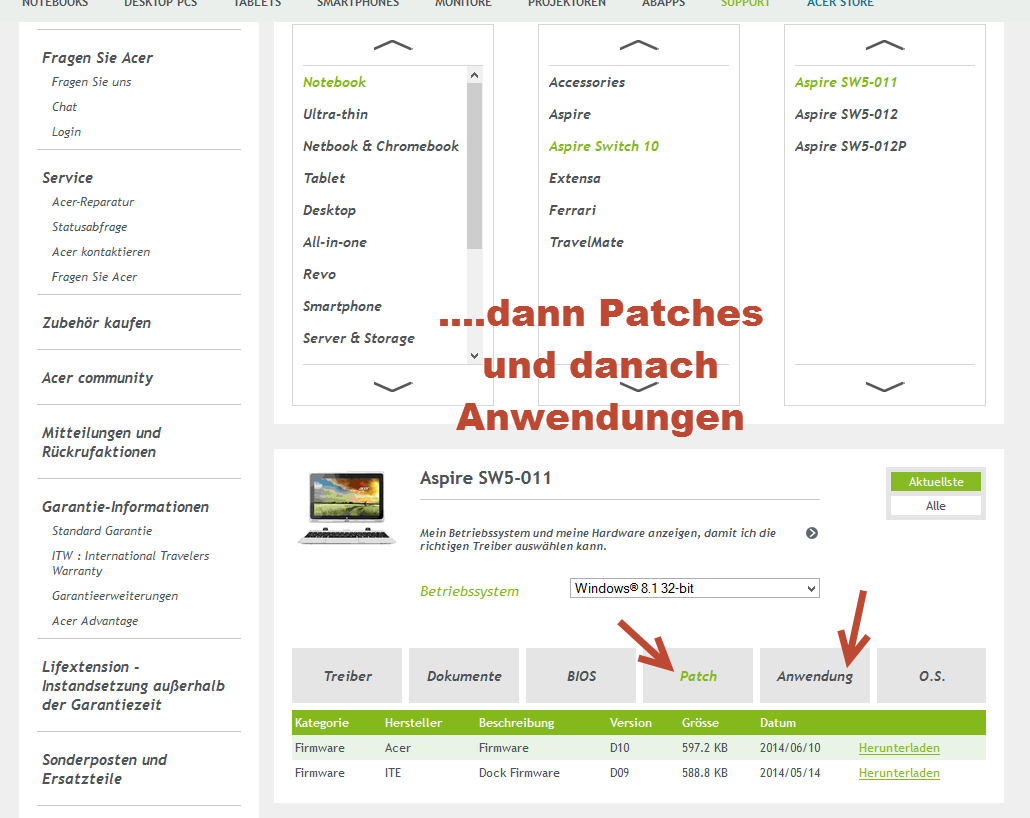Select Notebook in the category list
This screenshot has width=1030, height=818.
coord(334,82)
